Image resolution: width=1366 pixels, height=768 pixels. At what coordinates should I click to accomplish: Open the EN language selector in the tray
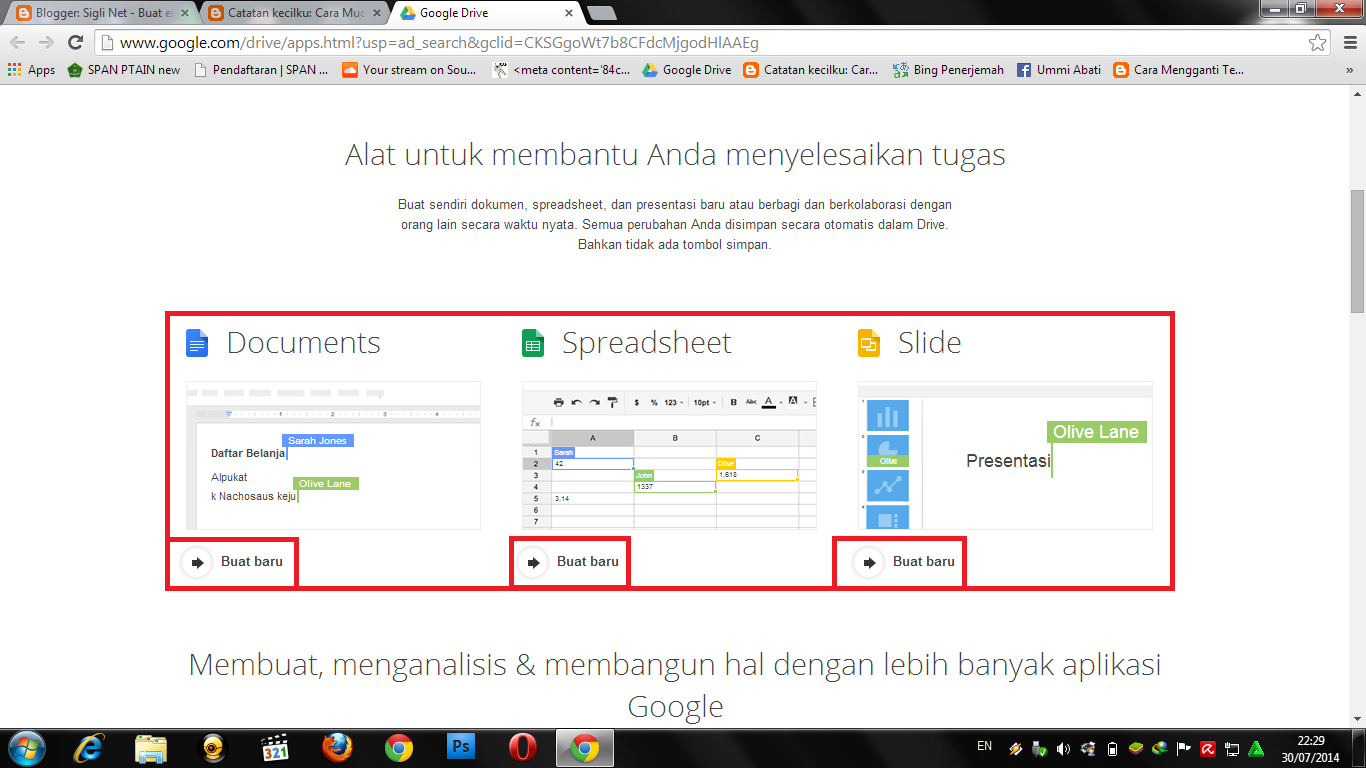coord(984,746)
